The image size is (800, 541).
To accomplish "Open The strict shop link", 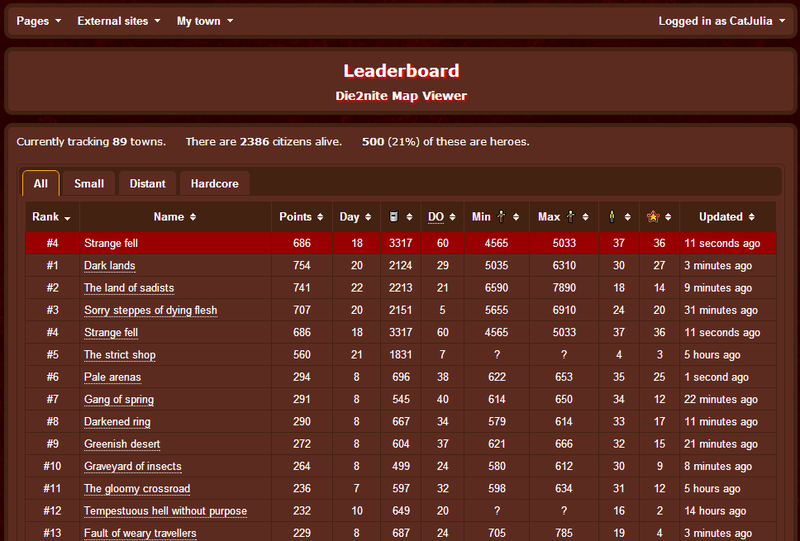I will [x=120, y=355].
